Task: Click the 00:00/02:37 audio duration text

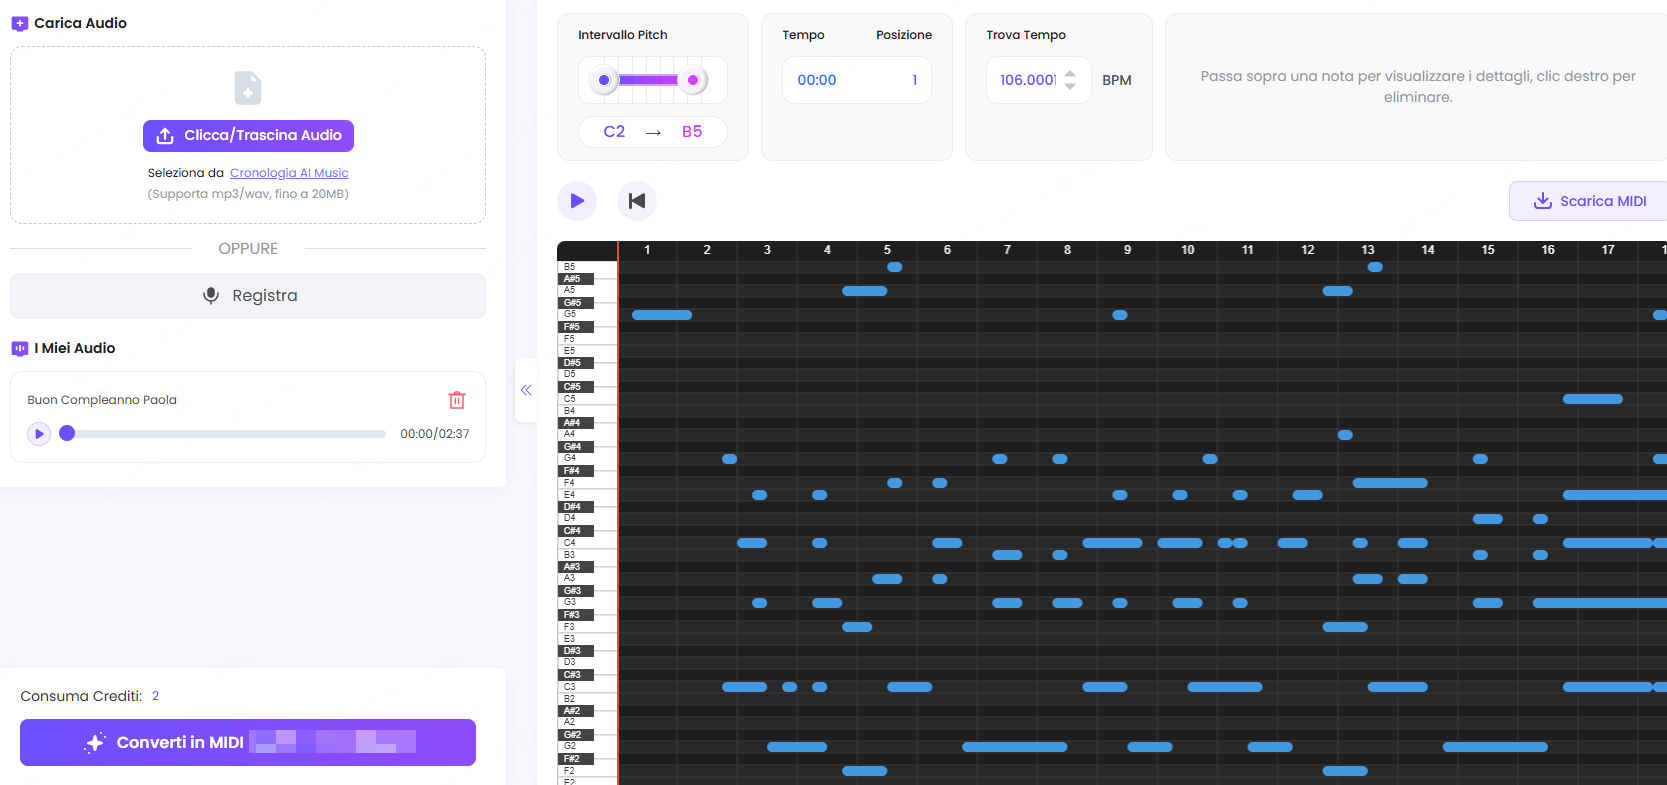Action: pyautogui.click(x=435, y=434)
